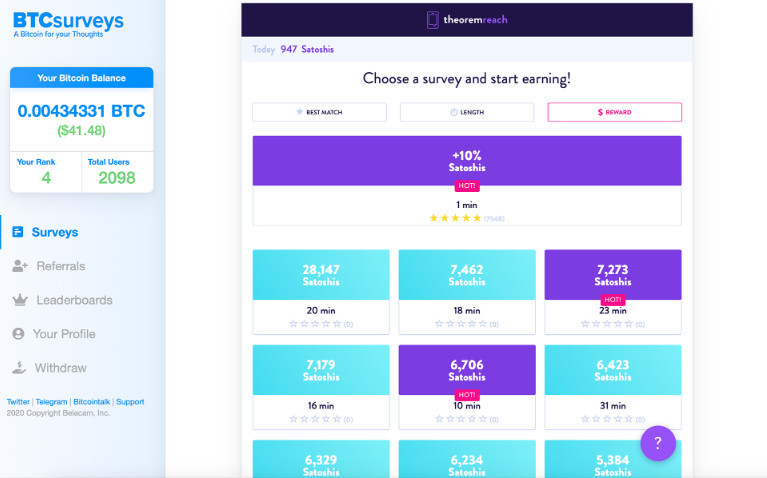Select the 6,329 Satoshis survey card
The width and height of the screenshot is (767, 478).
(321, 459)
